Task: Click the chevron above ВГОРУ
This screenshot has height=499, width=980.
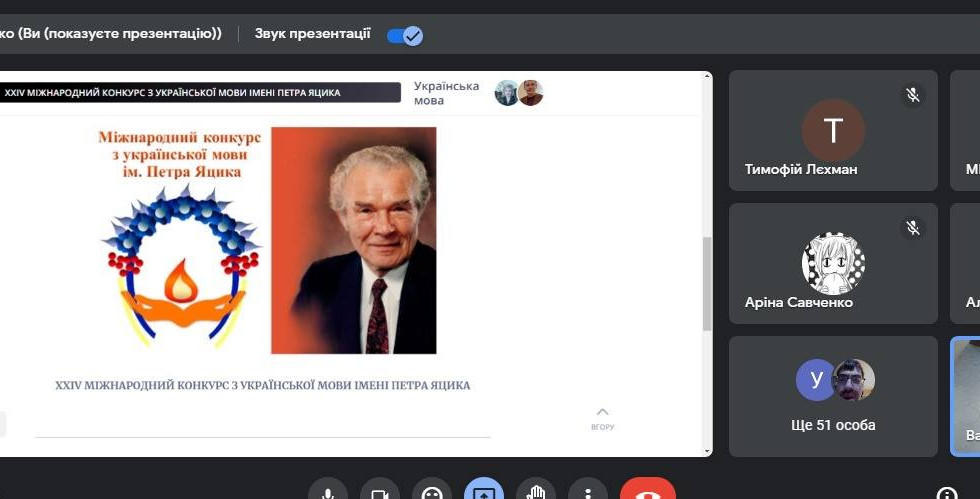Action: pos(602,411)
